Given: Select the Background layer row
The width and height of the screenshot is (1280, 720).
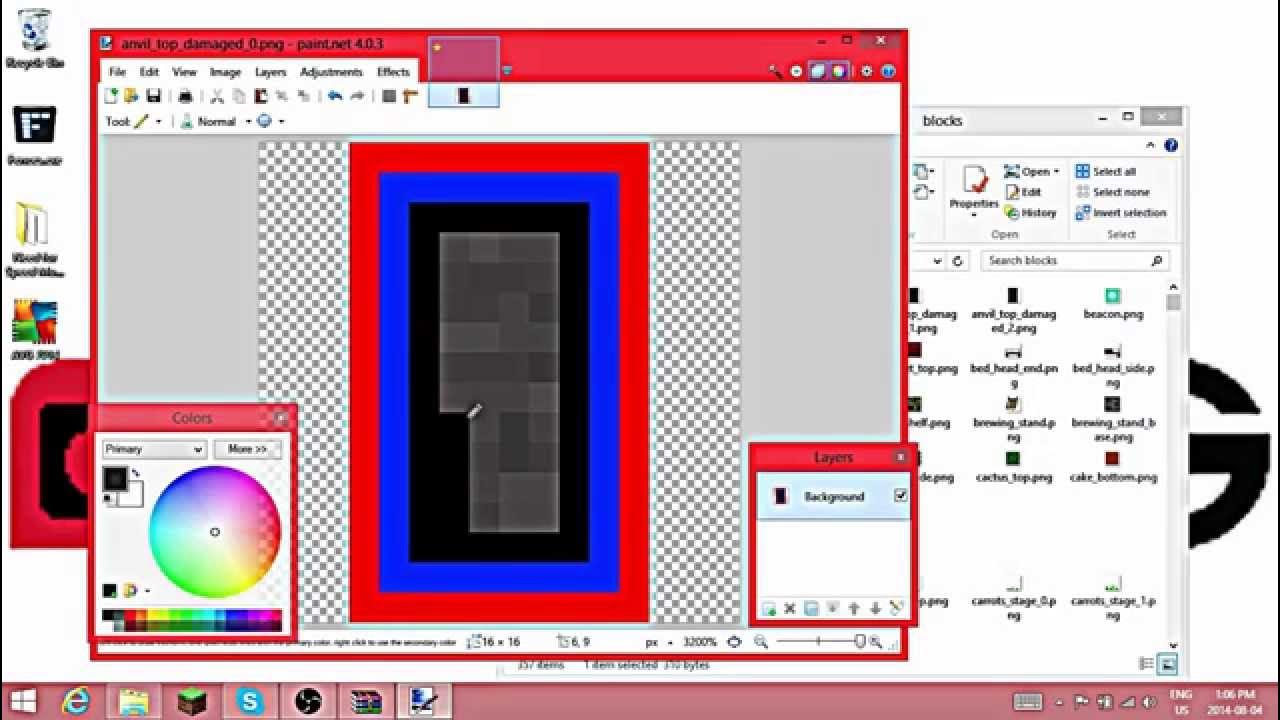Looking at the screenshot, I should click(834, 497).
